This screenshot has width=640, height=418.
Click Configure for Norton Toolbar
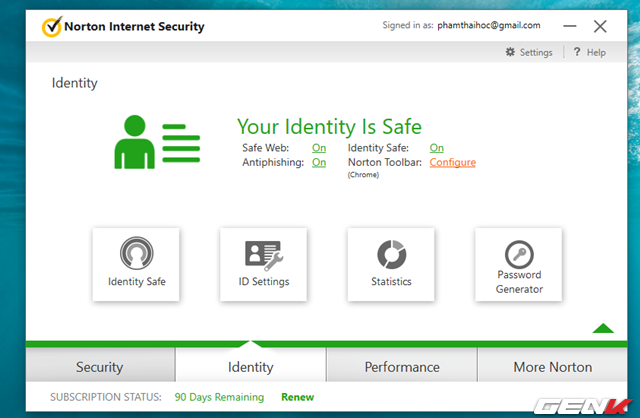[x=453, y=162]
